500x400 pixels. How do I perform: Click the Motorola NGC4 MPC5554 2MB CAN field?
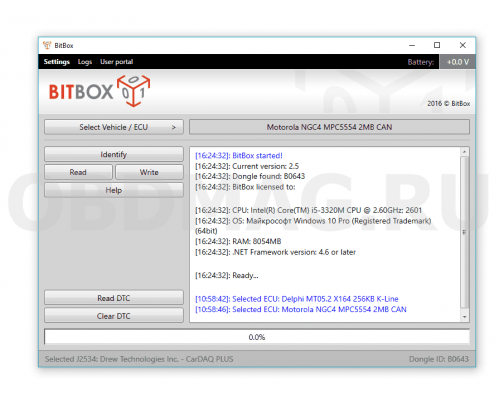click(x=329, y=127)
